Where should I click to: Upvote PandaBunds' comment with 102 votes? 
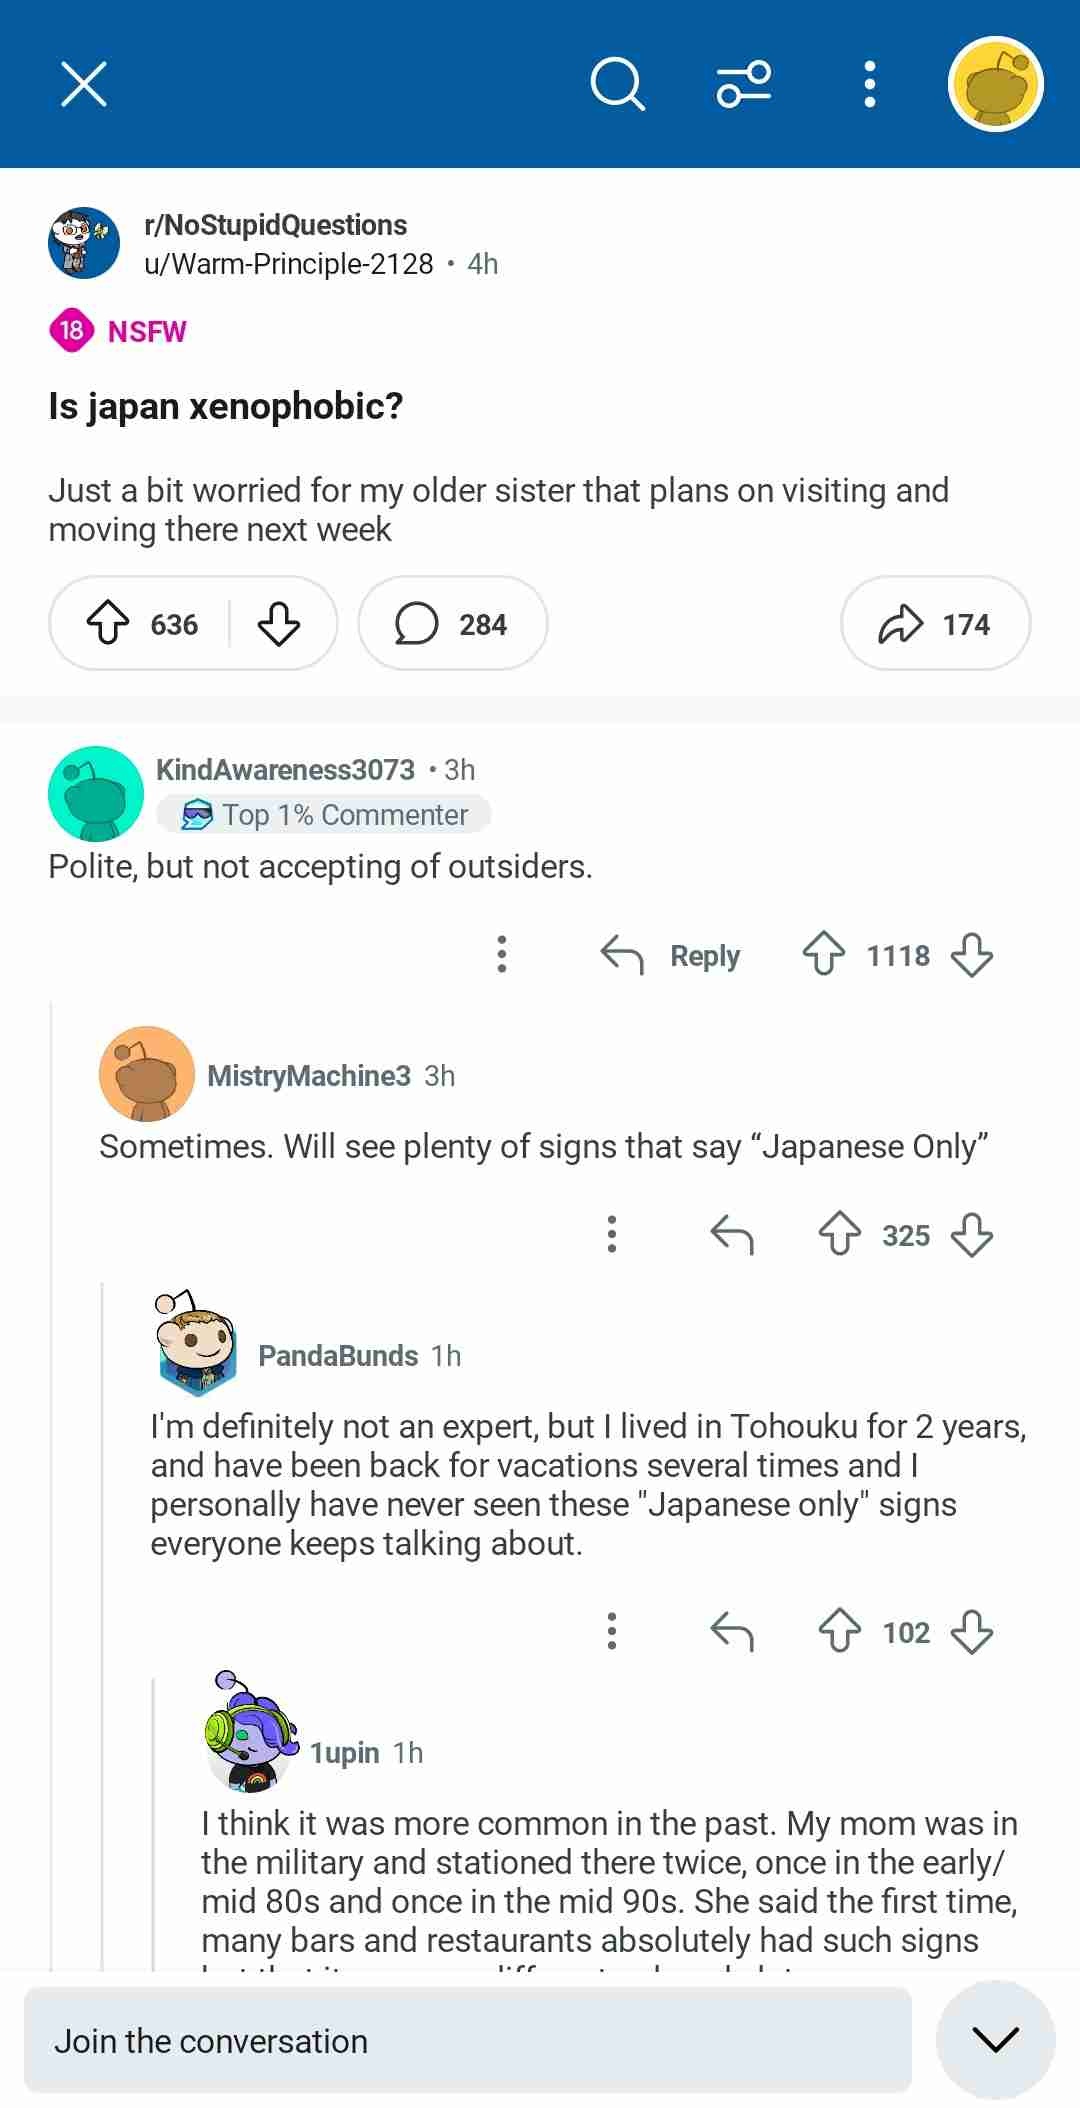840,1632
